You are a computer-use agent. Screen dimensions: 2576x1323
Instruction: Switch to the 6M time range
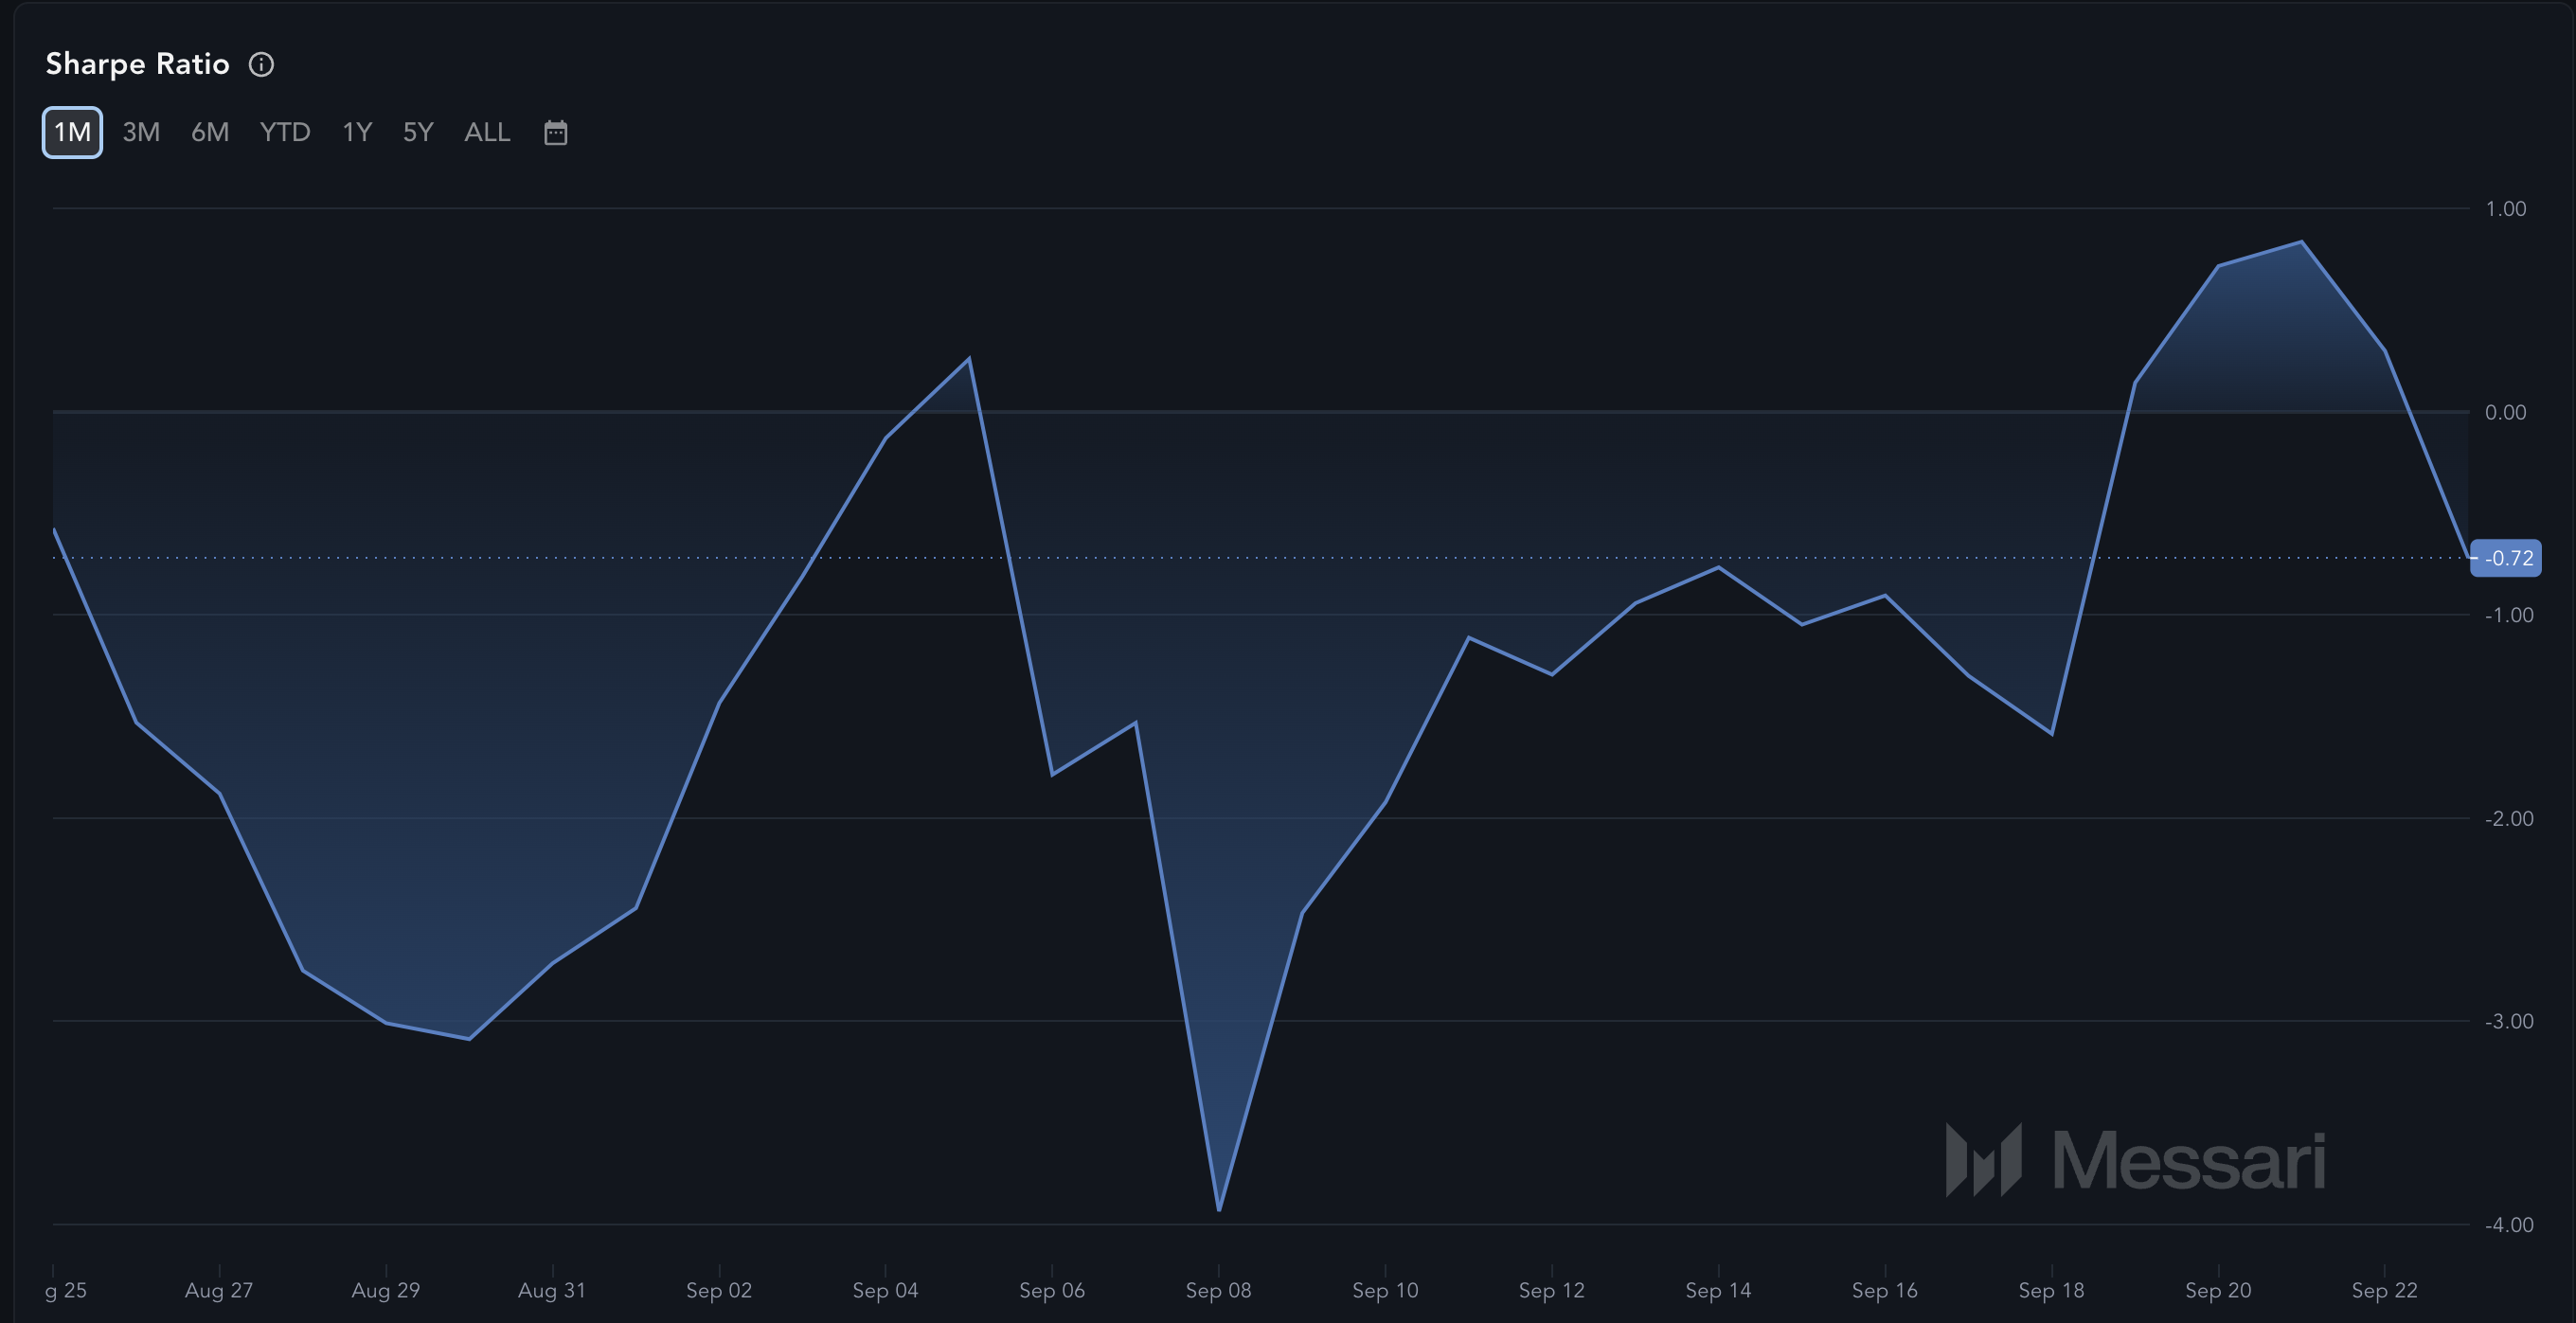pos(210,132)
